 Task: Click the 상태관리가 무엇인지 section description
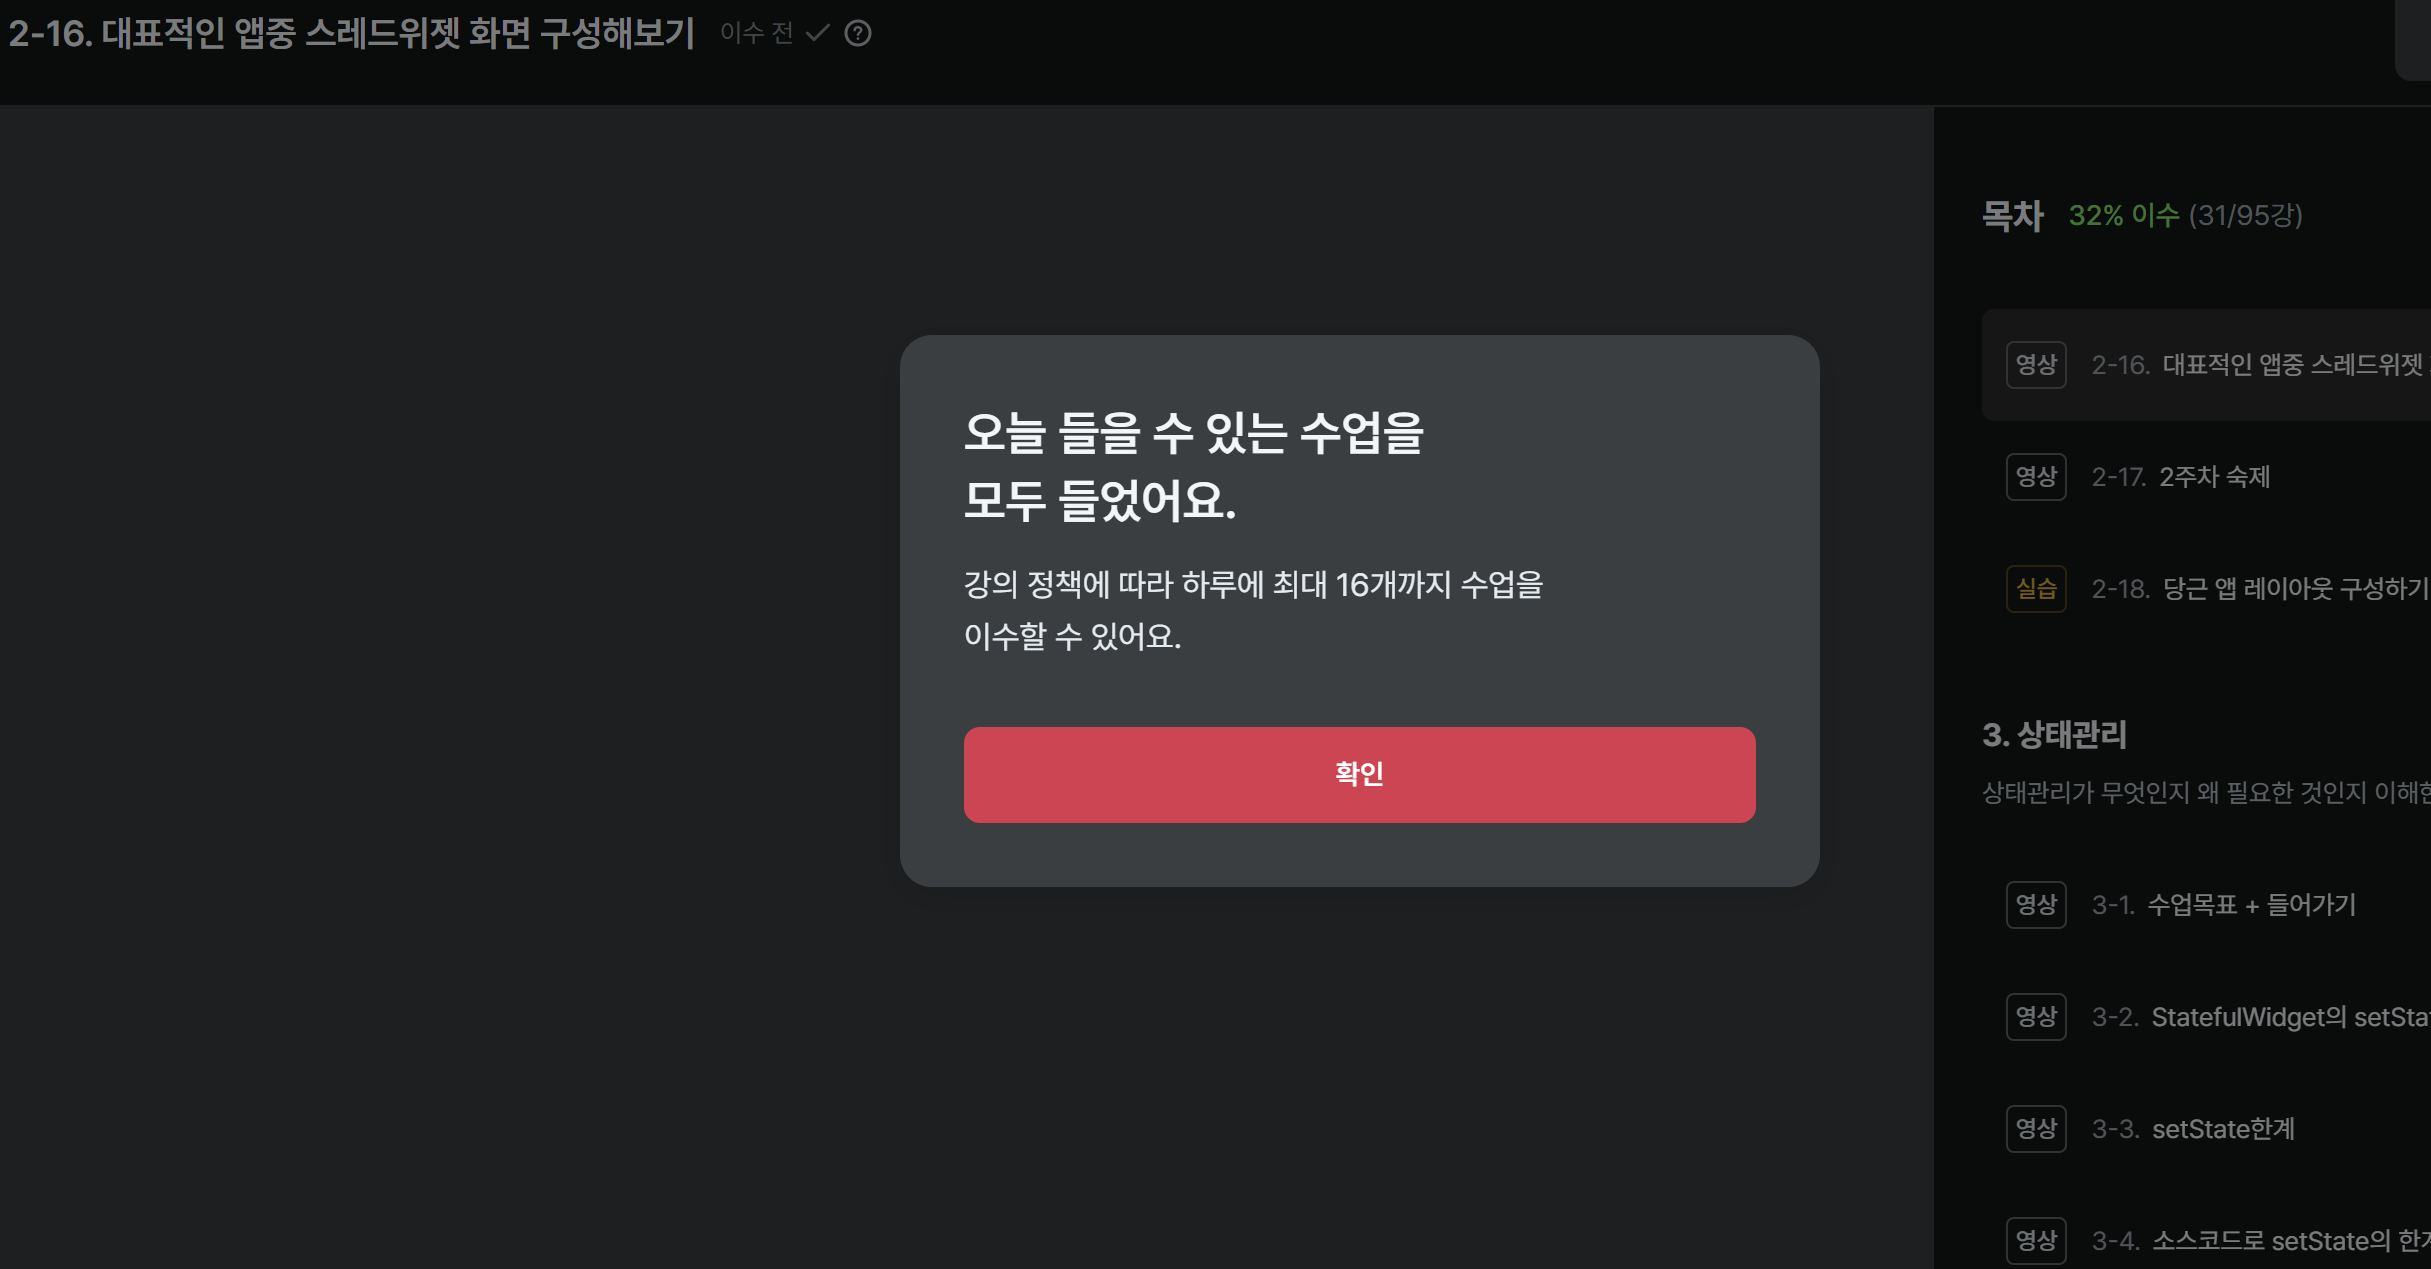[2206, 793]
